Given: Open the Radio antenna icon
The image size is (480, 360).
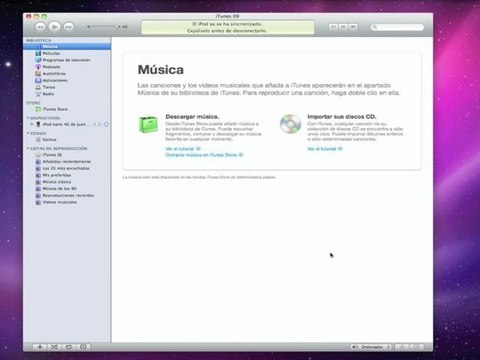Looking at the screenshot, I should (x=38, y=94).
